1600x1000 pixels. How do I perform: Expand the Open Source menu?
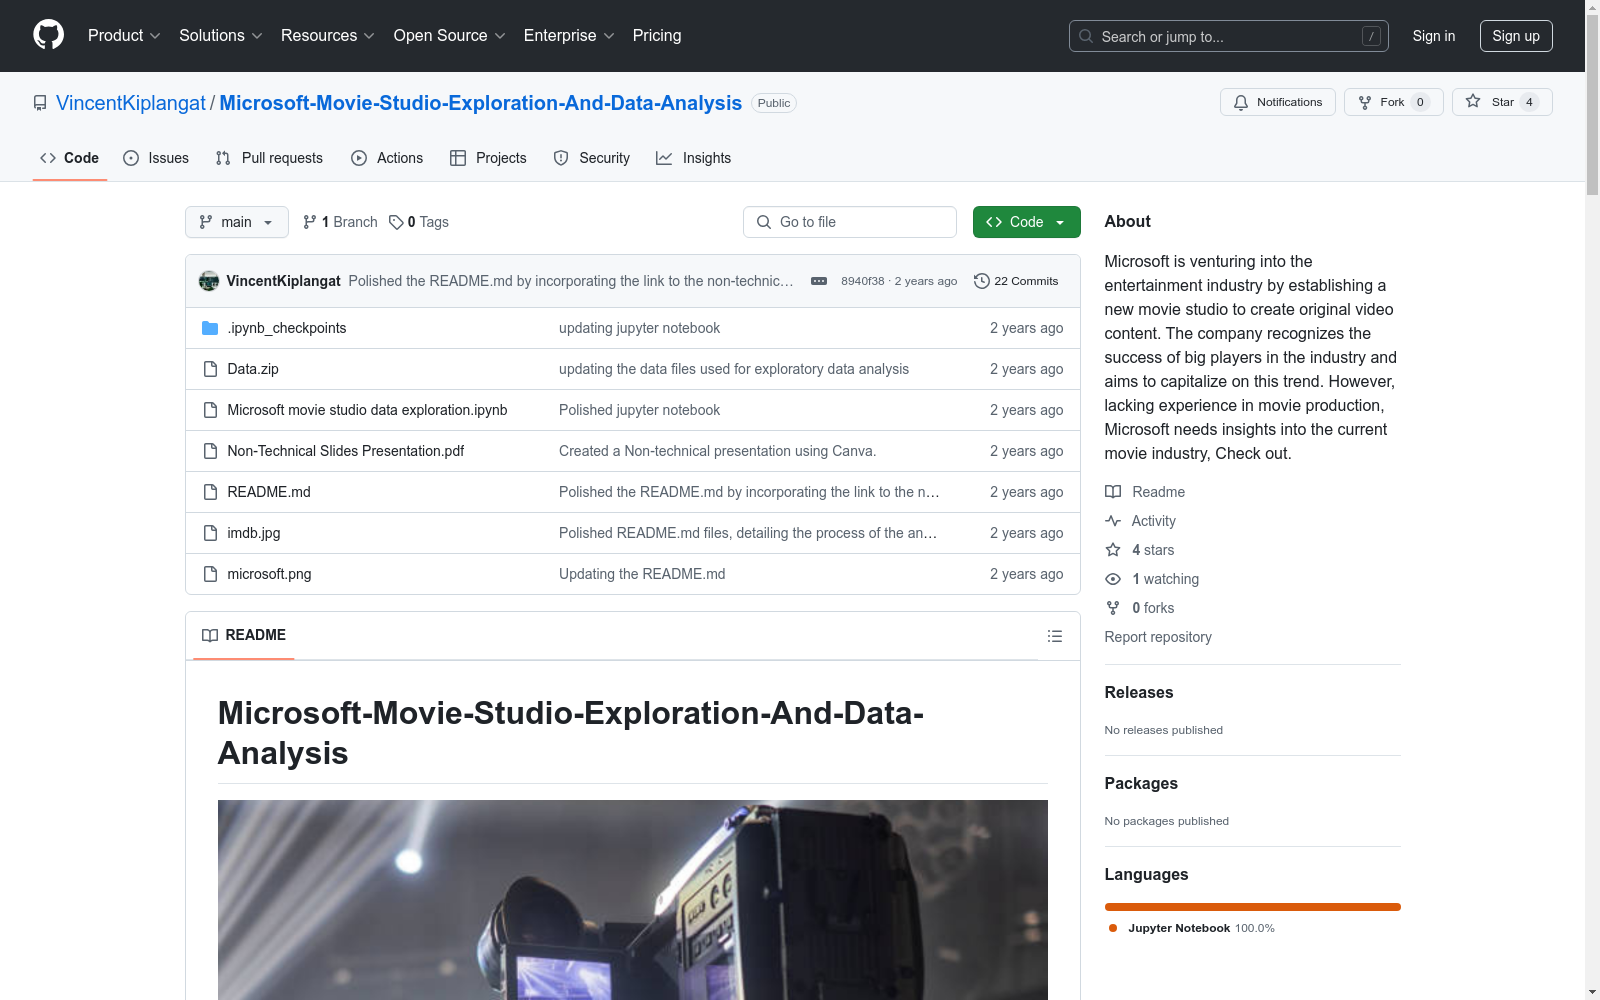click(x=450, y=36)
